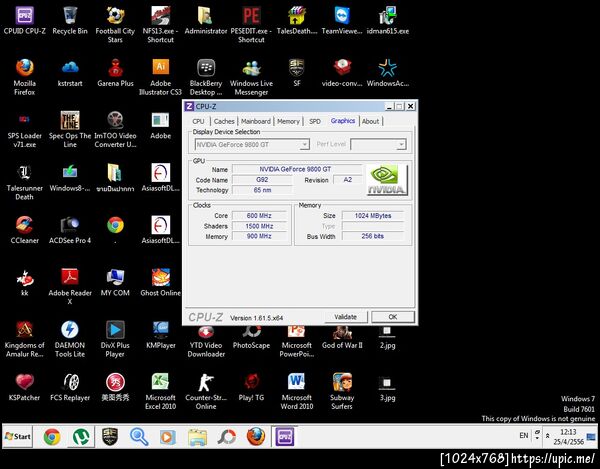This screenshot has width=600, height=469.
Task: Open uTorrent from the taskbar
Action: 81,436
